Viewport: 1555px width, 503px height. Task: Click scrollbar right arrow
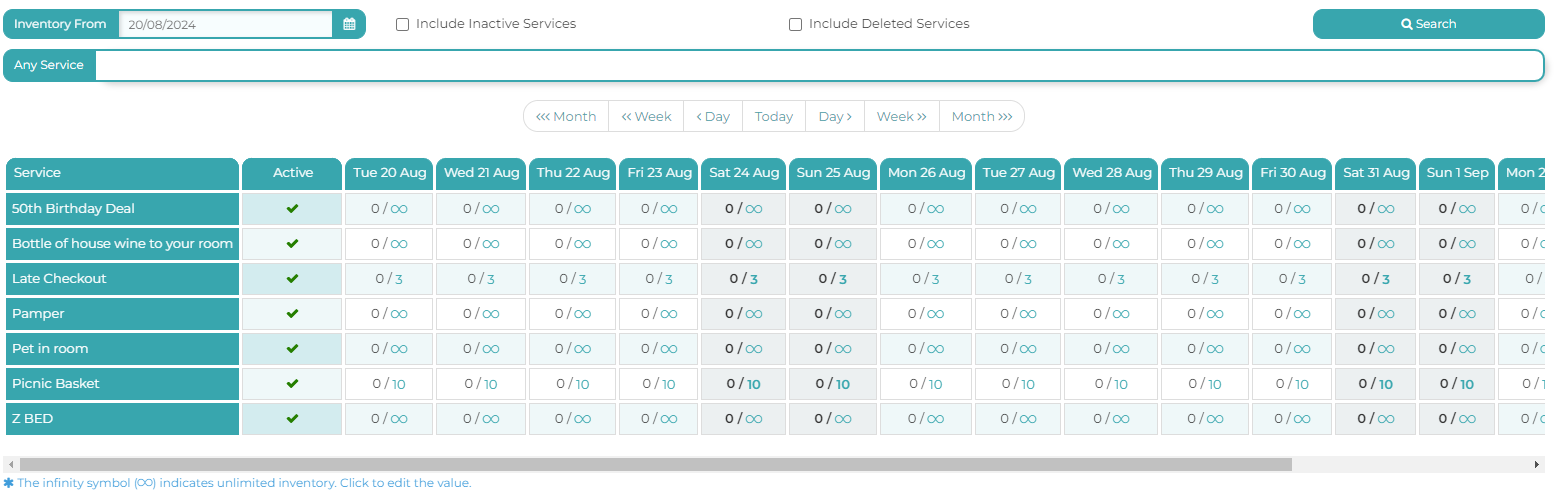1538,465
